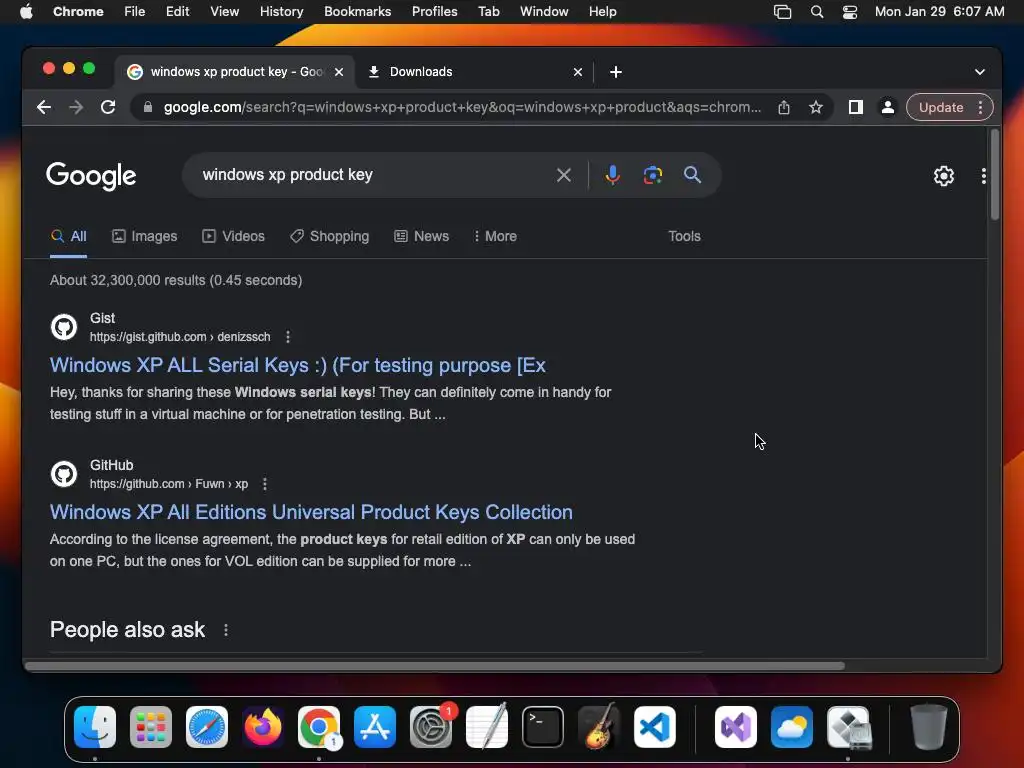1024x768 pixels.
Task: Expand the More search filters
Action: 495,236
